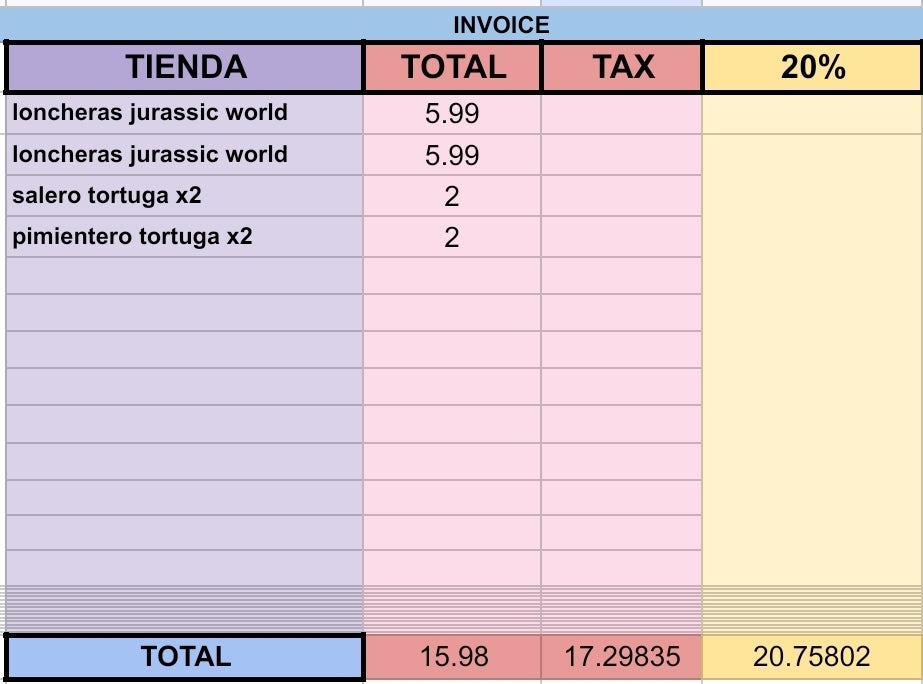923x684 pixels.
Task: Select the price cell for pimientero tortuga
Action: tap(452, 238)
